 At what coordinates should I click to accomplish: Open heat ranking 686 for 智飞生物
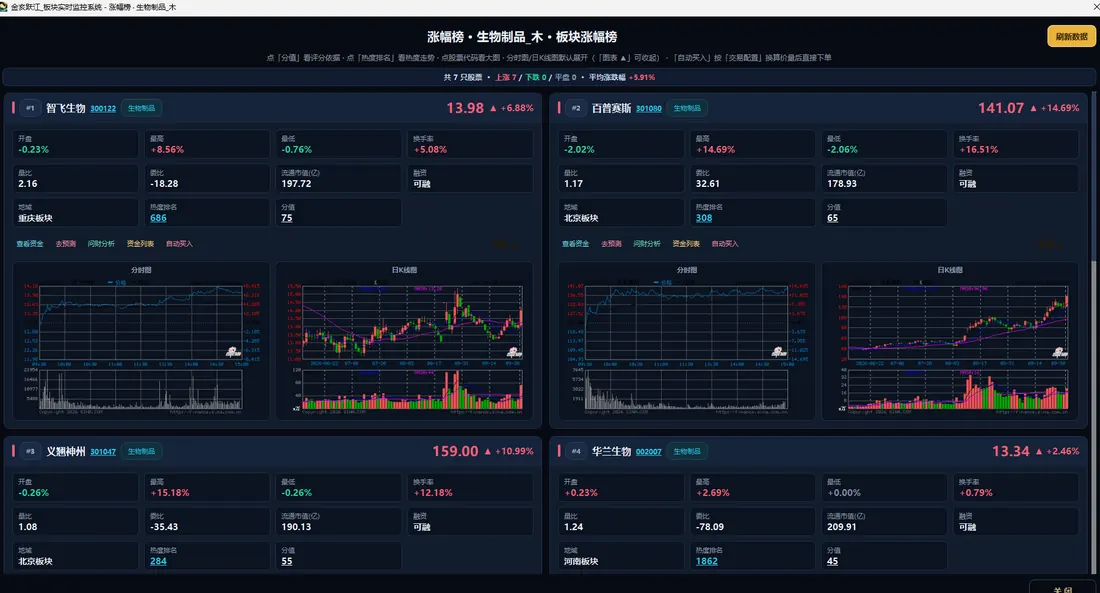pos(159,218)
